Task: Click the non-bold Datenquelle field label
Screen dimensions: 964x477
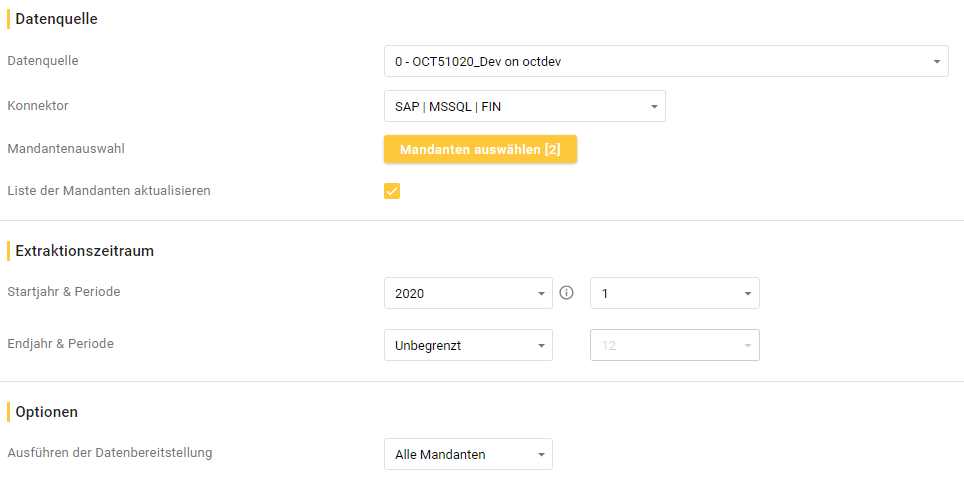Action: point(43,60)
